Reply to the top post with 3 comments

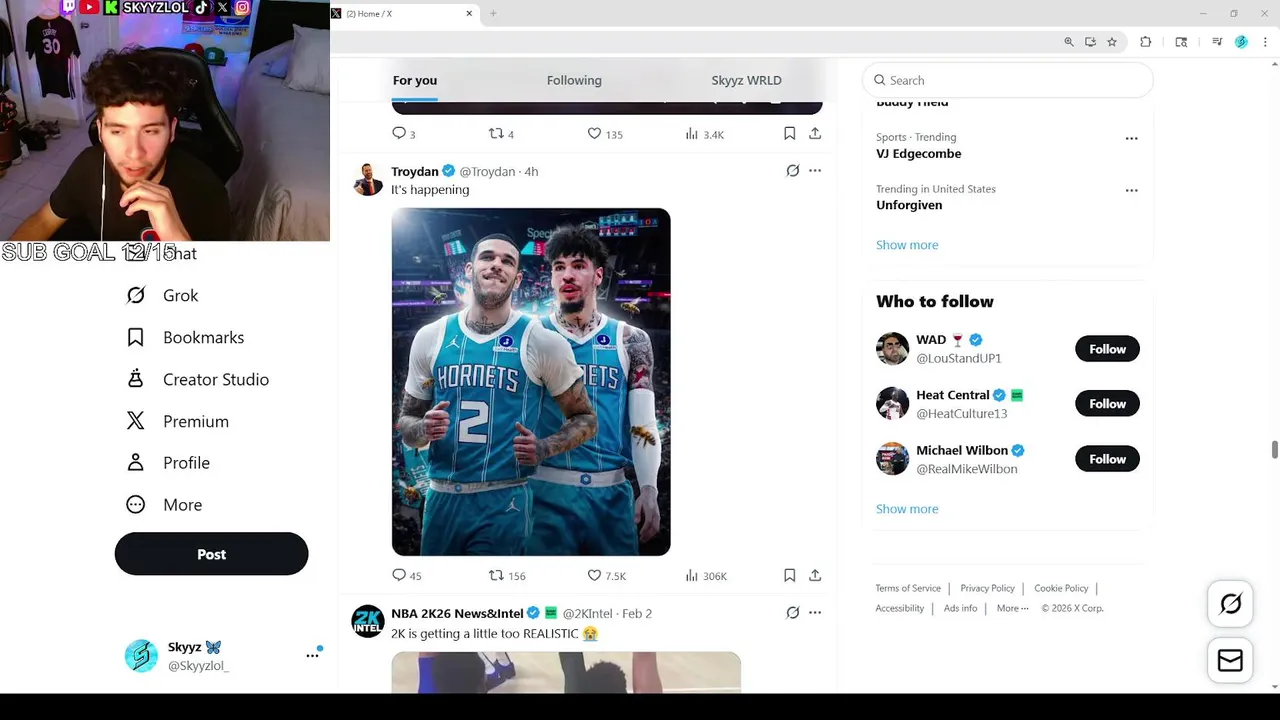tap(404, 133)
